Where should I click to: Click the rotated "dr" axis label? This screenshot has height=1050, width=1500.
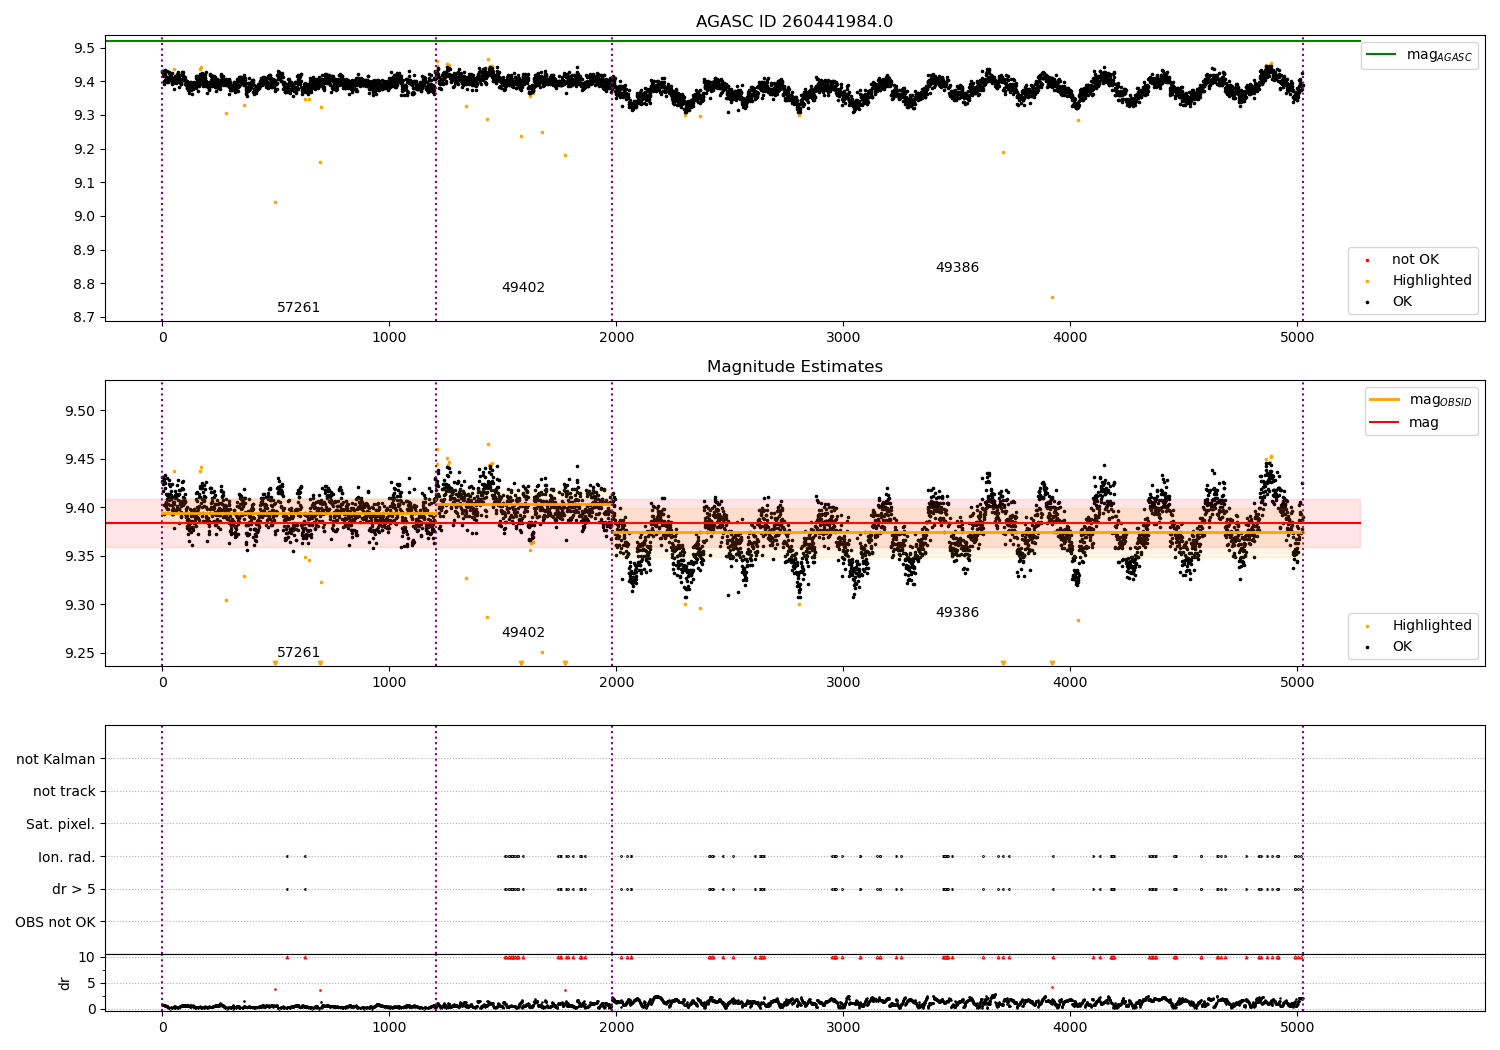[x=65, y=983]
